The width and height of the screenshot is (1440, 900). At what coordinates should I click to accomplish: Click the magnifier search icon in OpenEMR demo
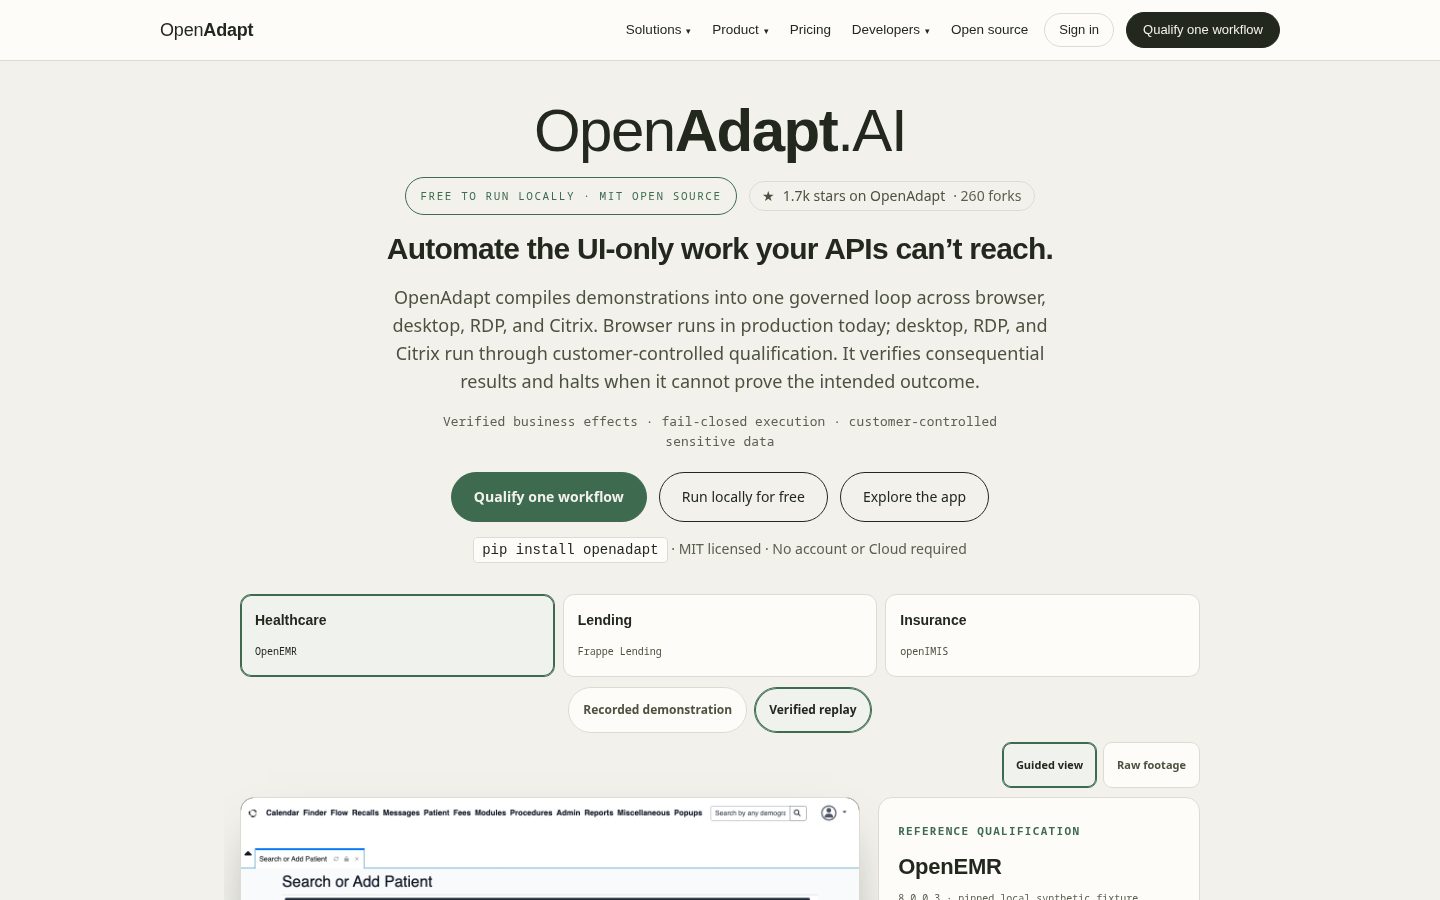[797, 813]
